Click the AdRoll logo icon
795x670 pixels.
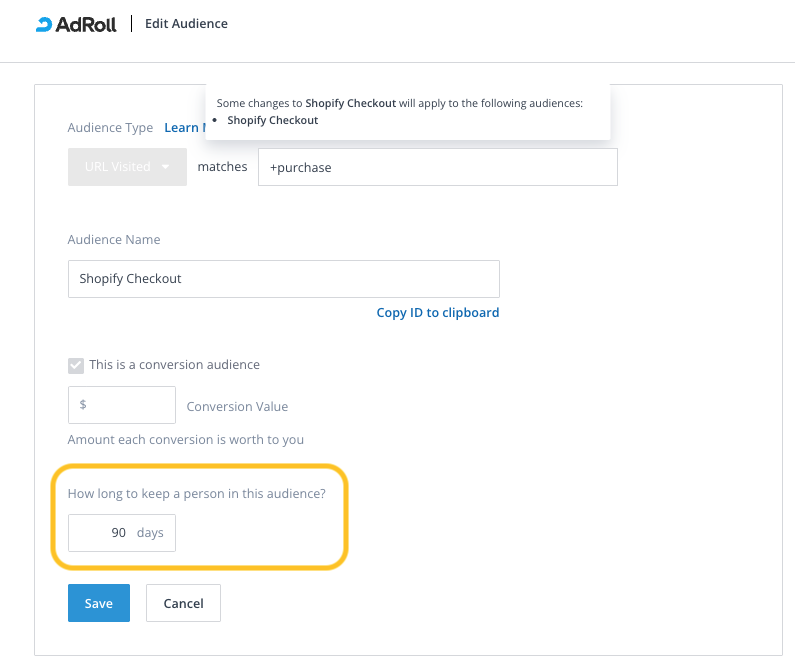pos(44,24)
